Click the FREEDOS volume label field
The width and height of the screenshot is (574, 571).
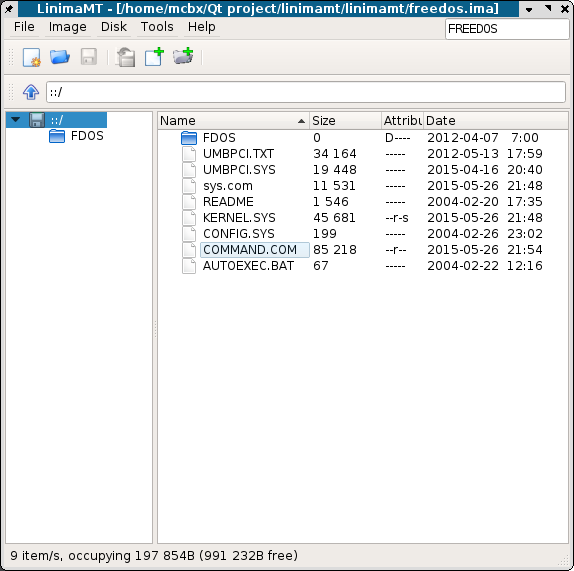507,29
